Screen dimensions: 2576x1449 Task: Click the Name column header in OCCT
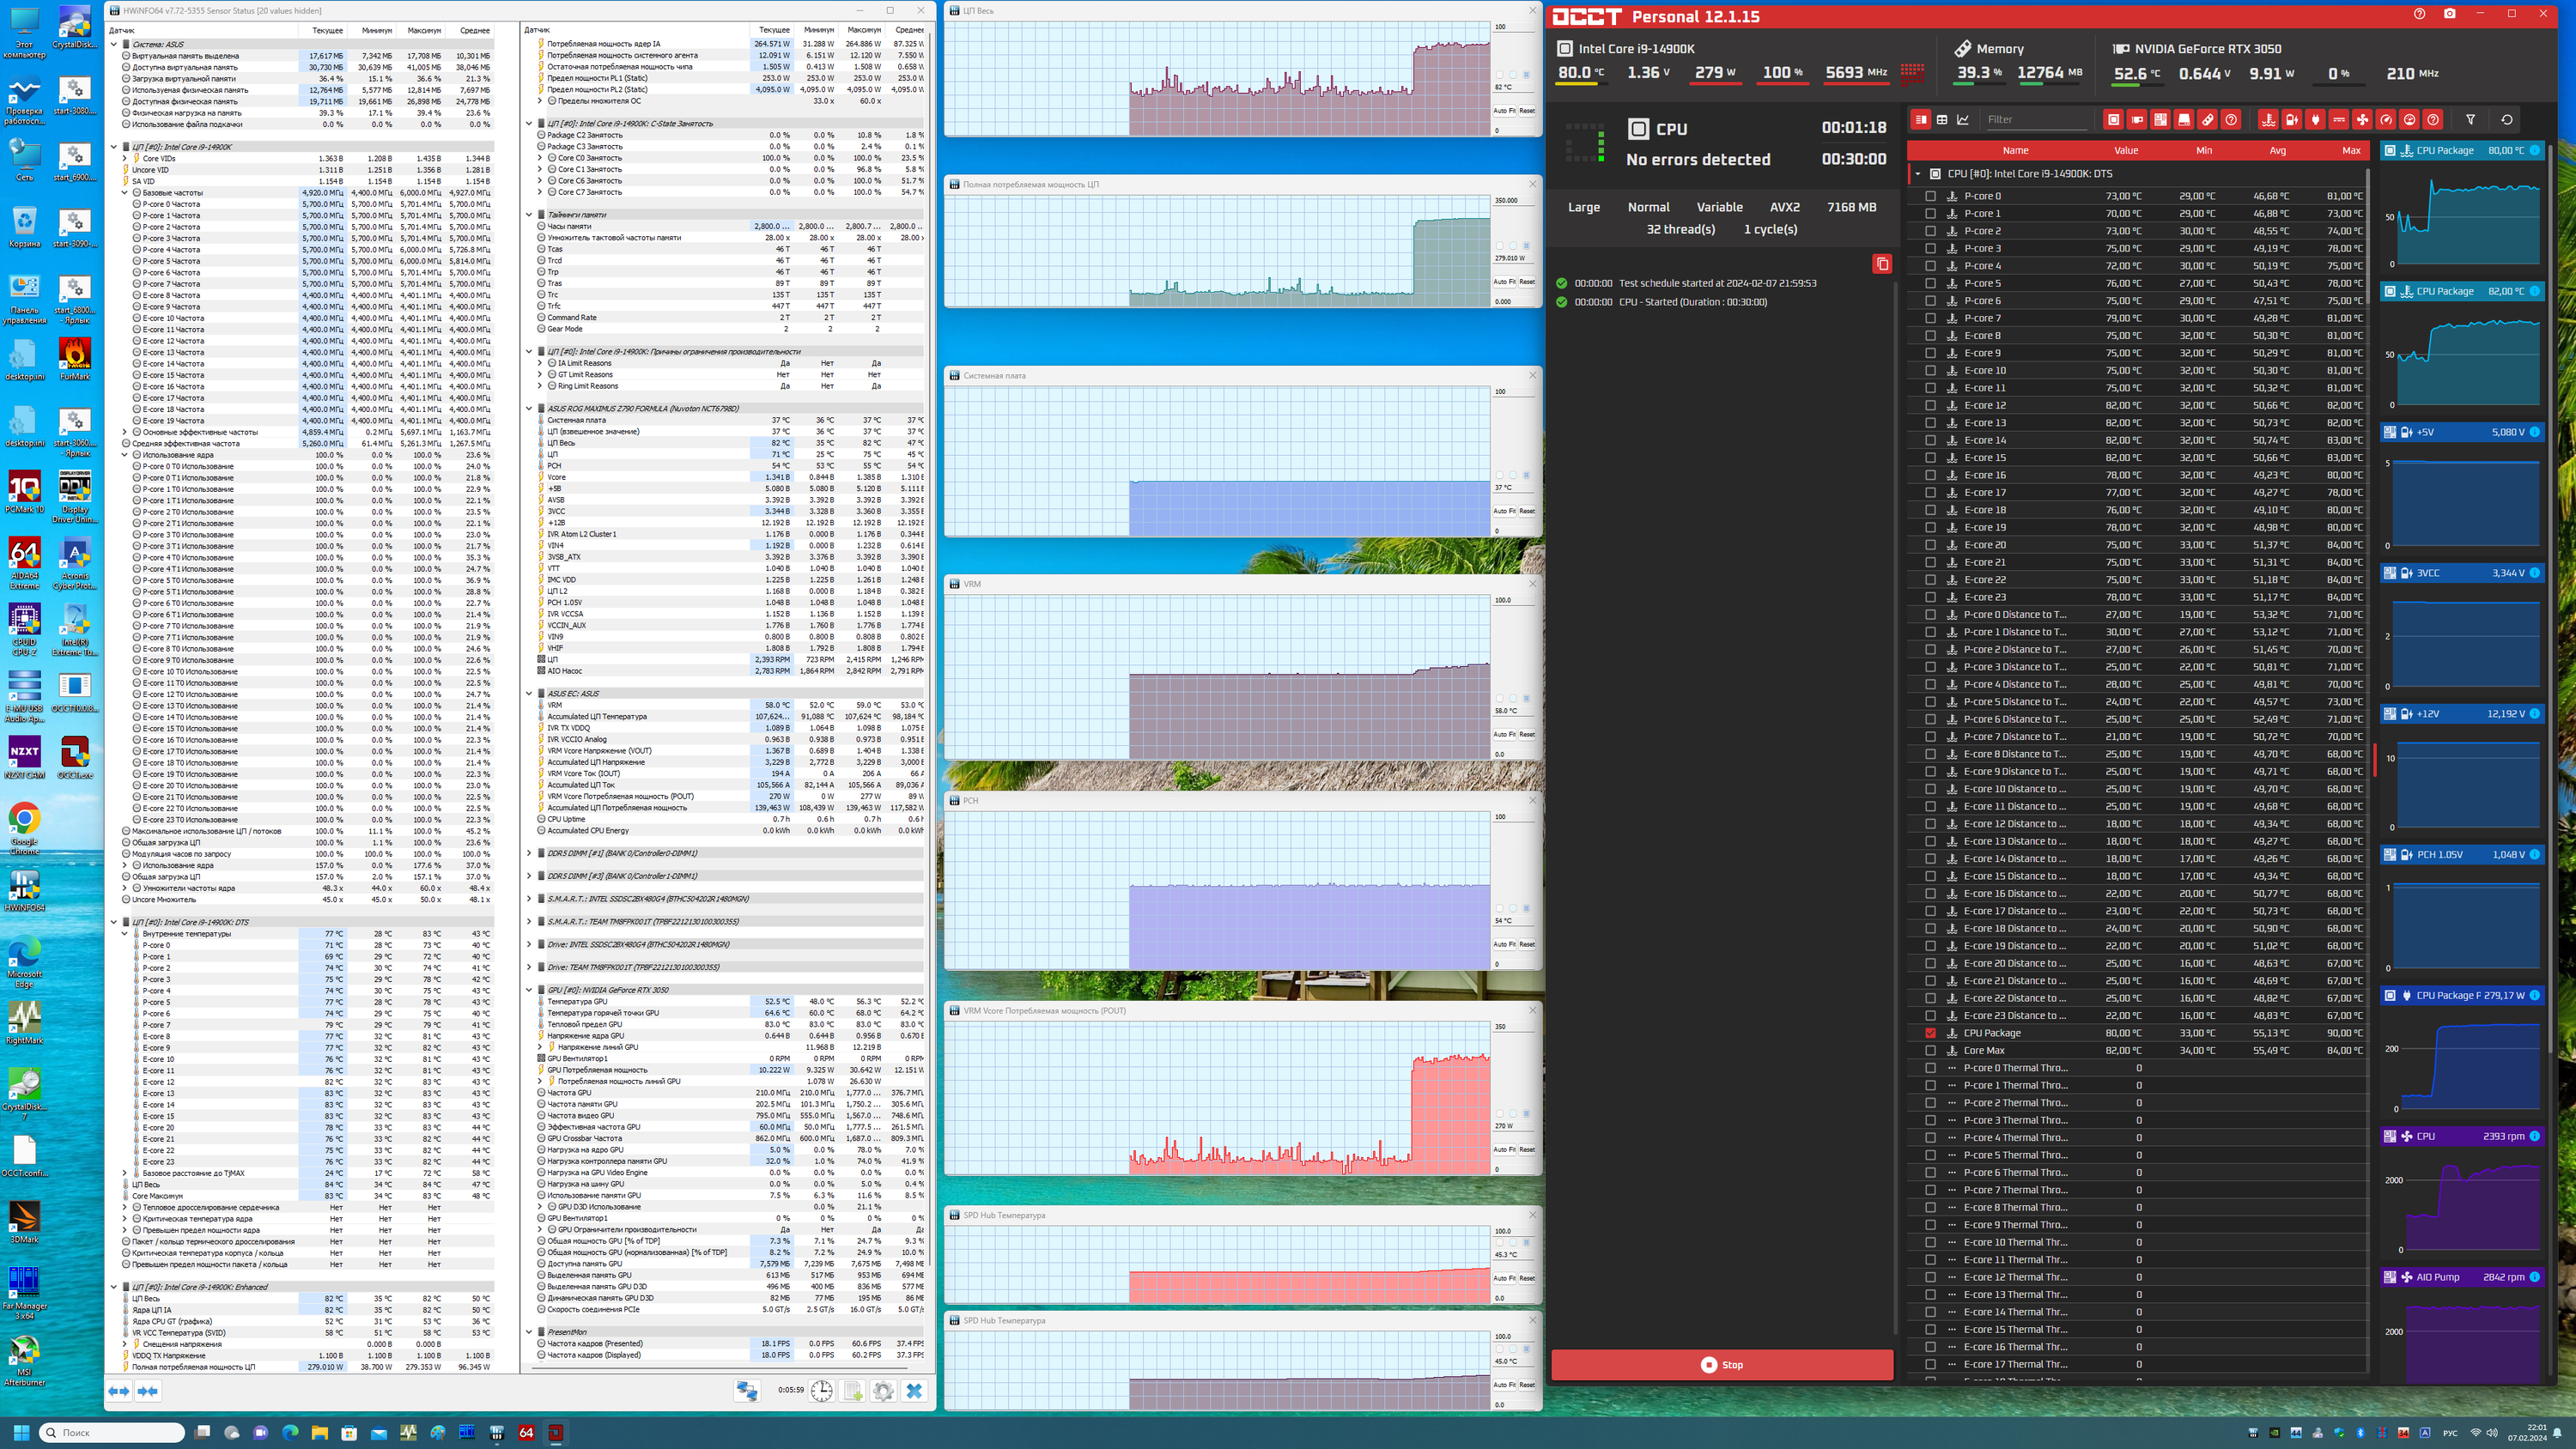click(2015, 150)
